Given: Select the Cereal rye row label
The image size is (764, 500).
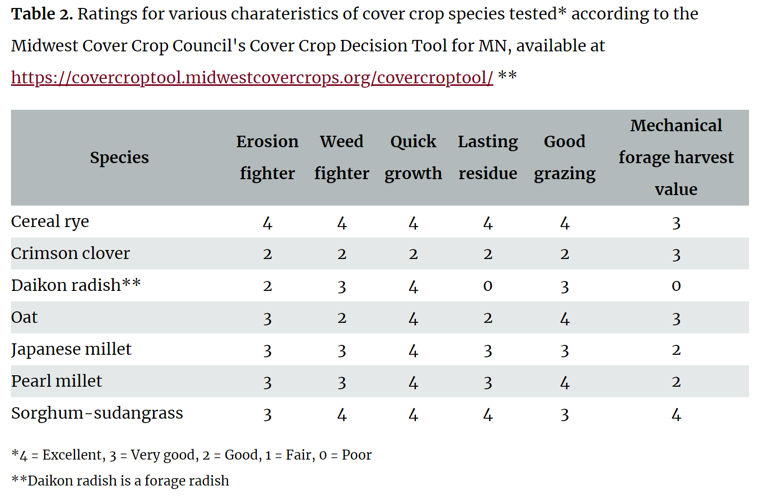Looking at the screenshot, I should [x=50, y=222].
